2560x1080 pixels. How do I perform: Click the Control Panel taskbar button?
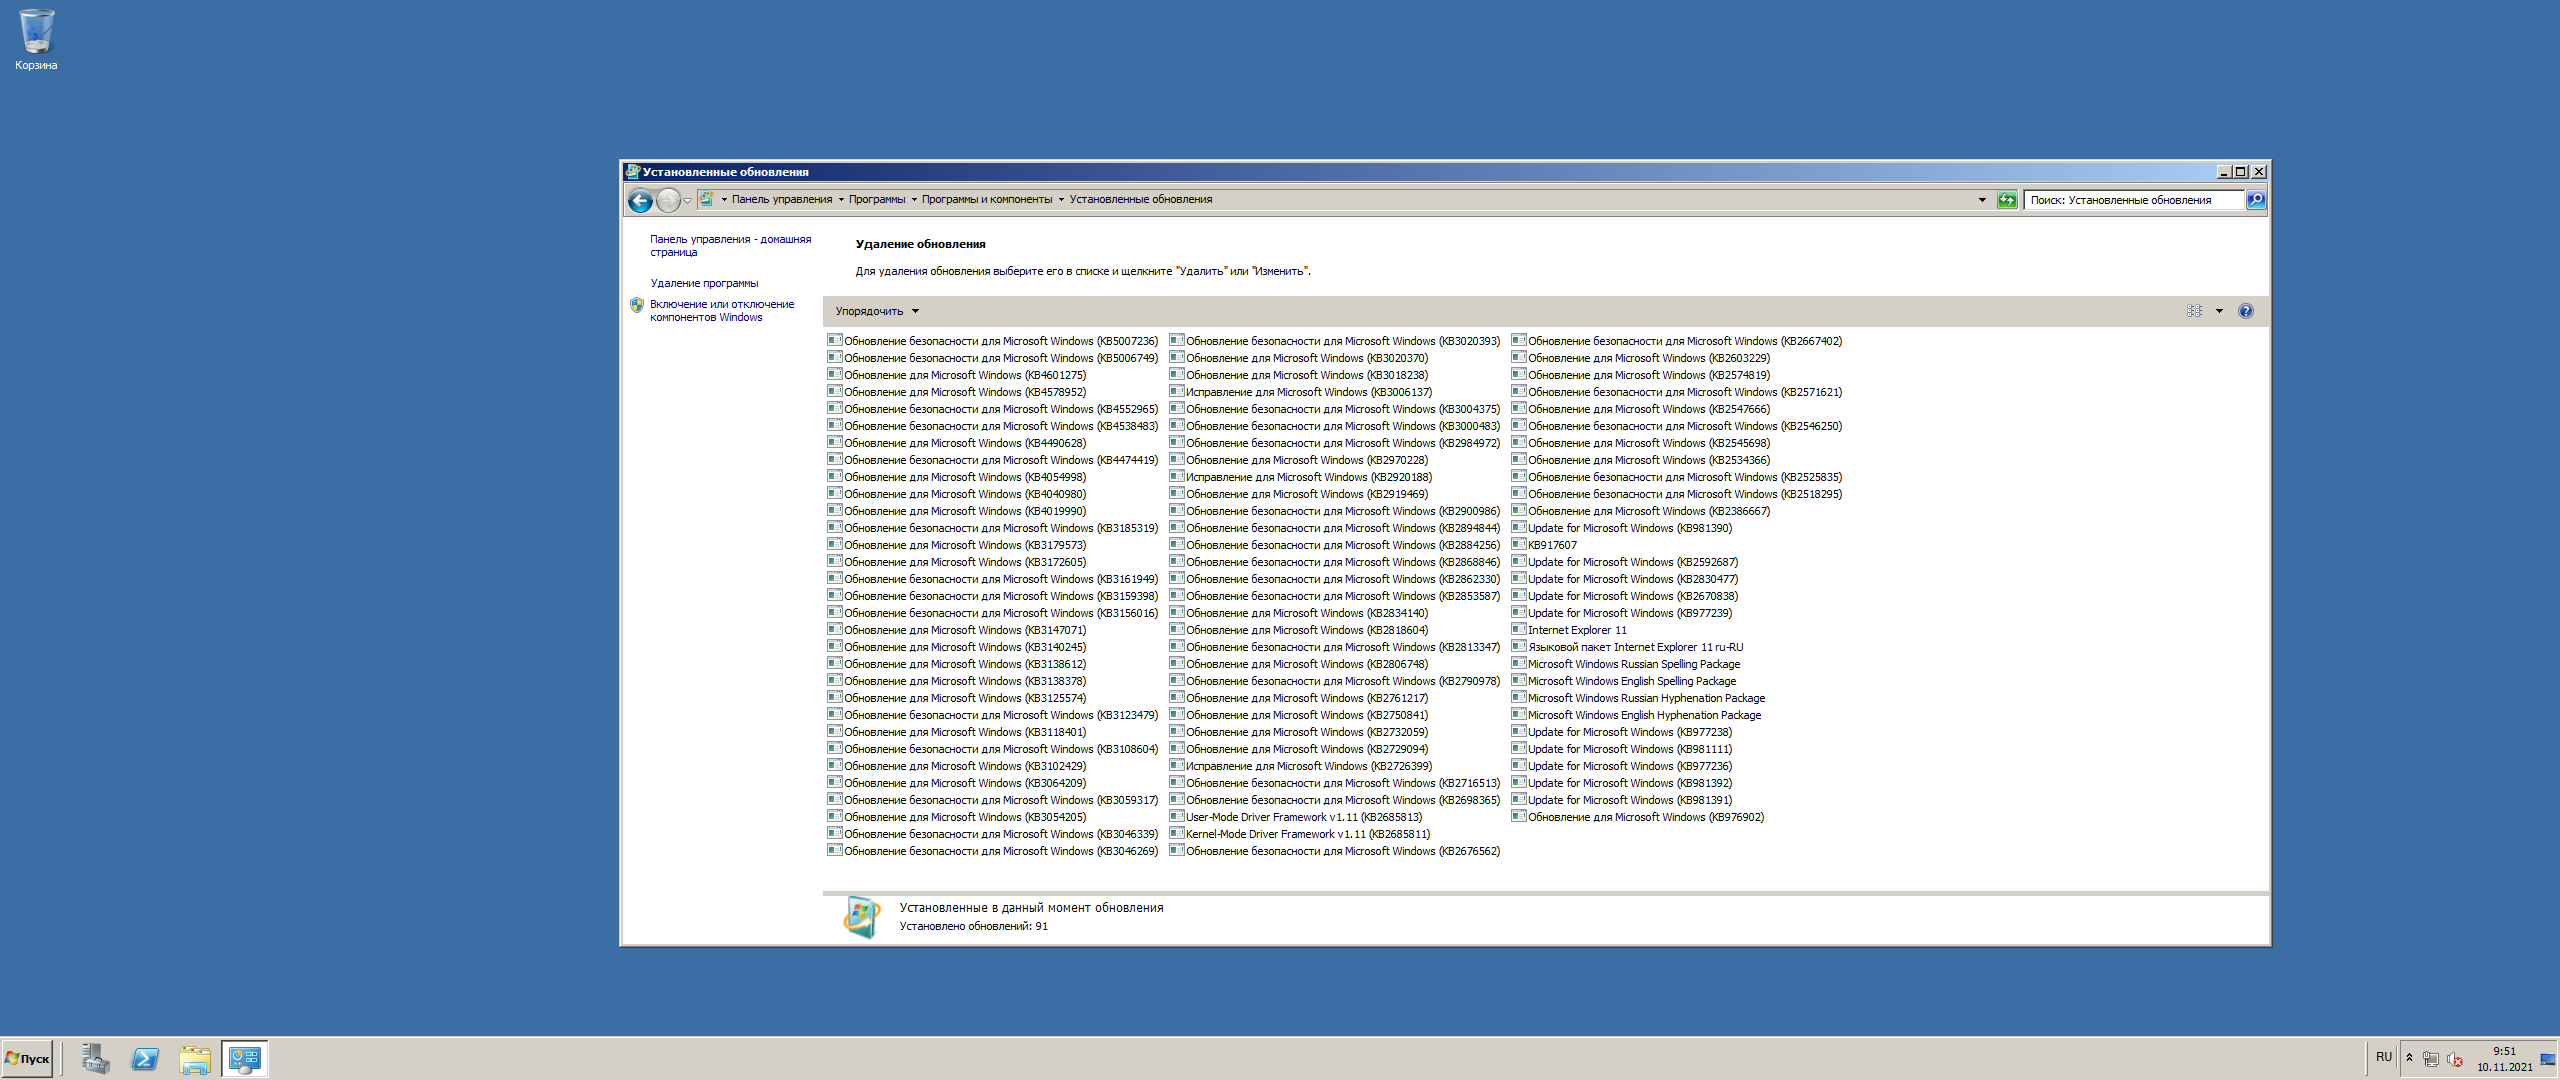coord(244,1059)
